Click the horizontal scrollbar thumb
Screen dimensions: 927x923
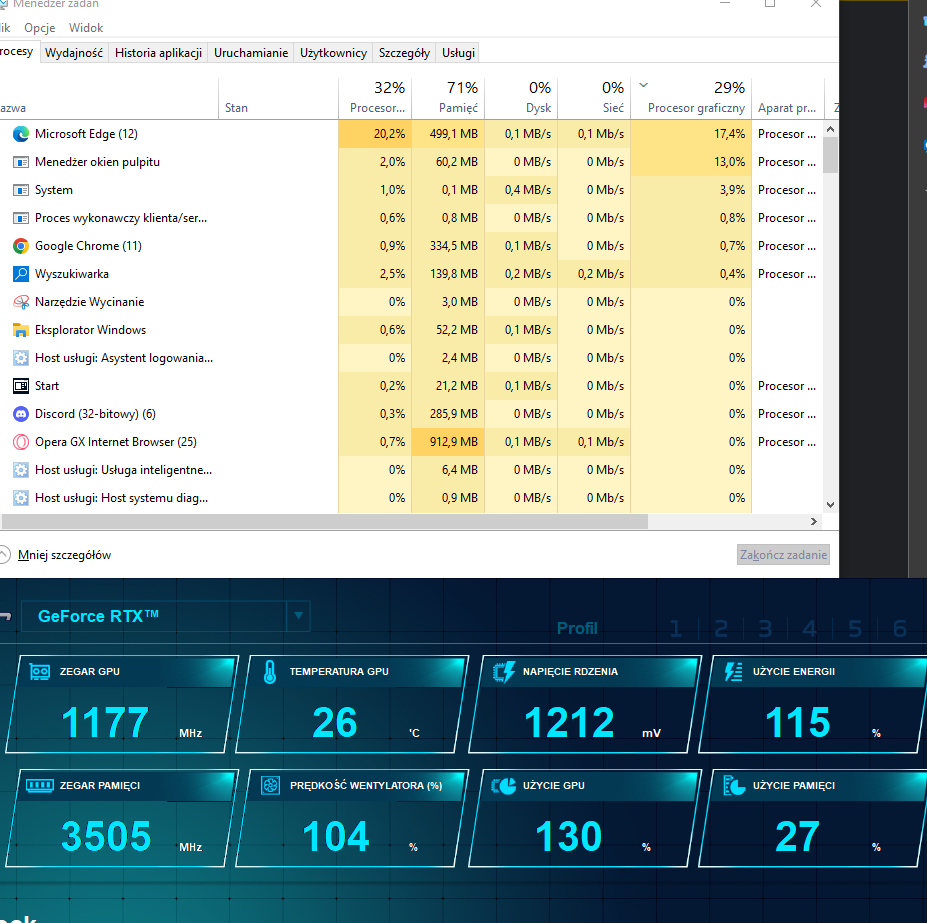click(325, 522)
